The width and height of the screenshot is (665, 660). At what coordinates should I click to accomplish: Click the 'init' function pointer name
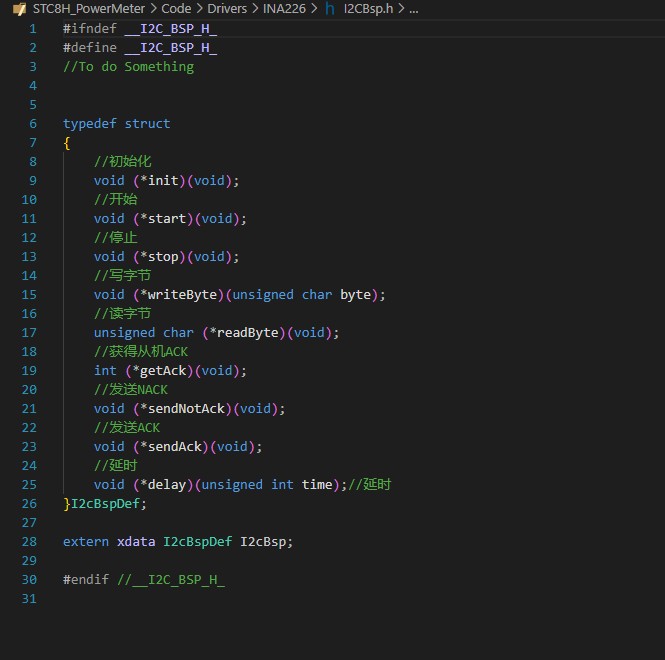click(x=163, y=181)
